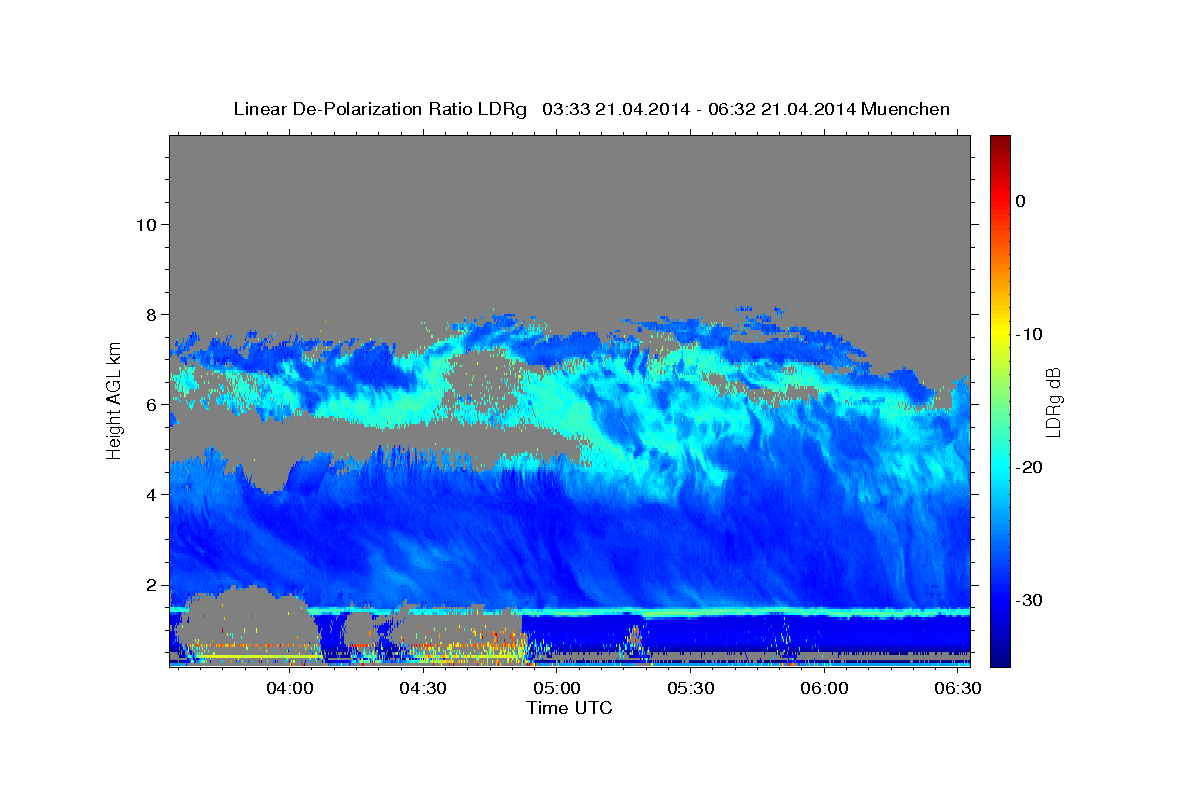
Task: Click the -30 dB colorbar tick label
Action: pos(1030,600)
